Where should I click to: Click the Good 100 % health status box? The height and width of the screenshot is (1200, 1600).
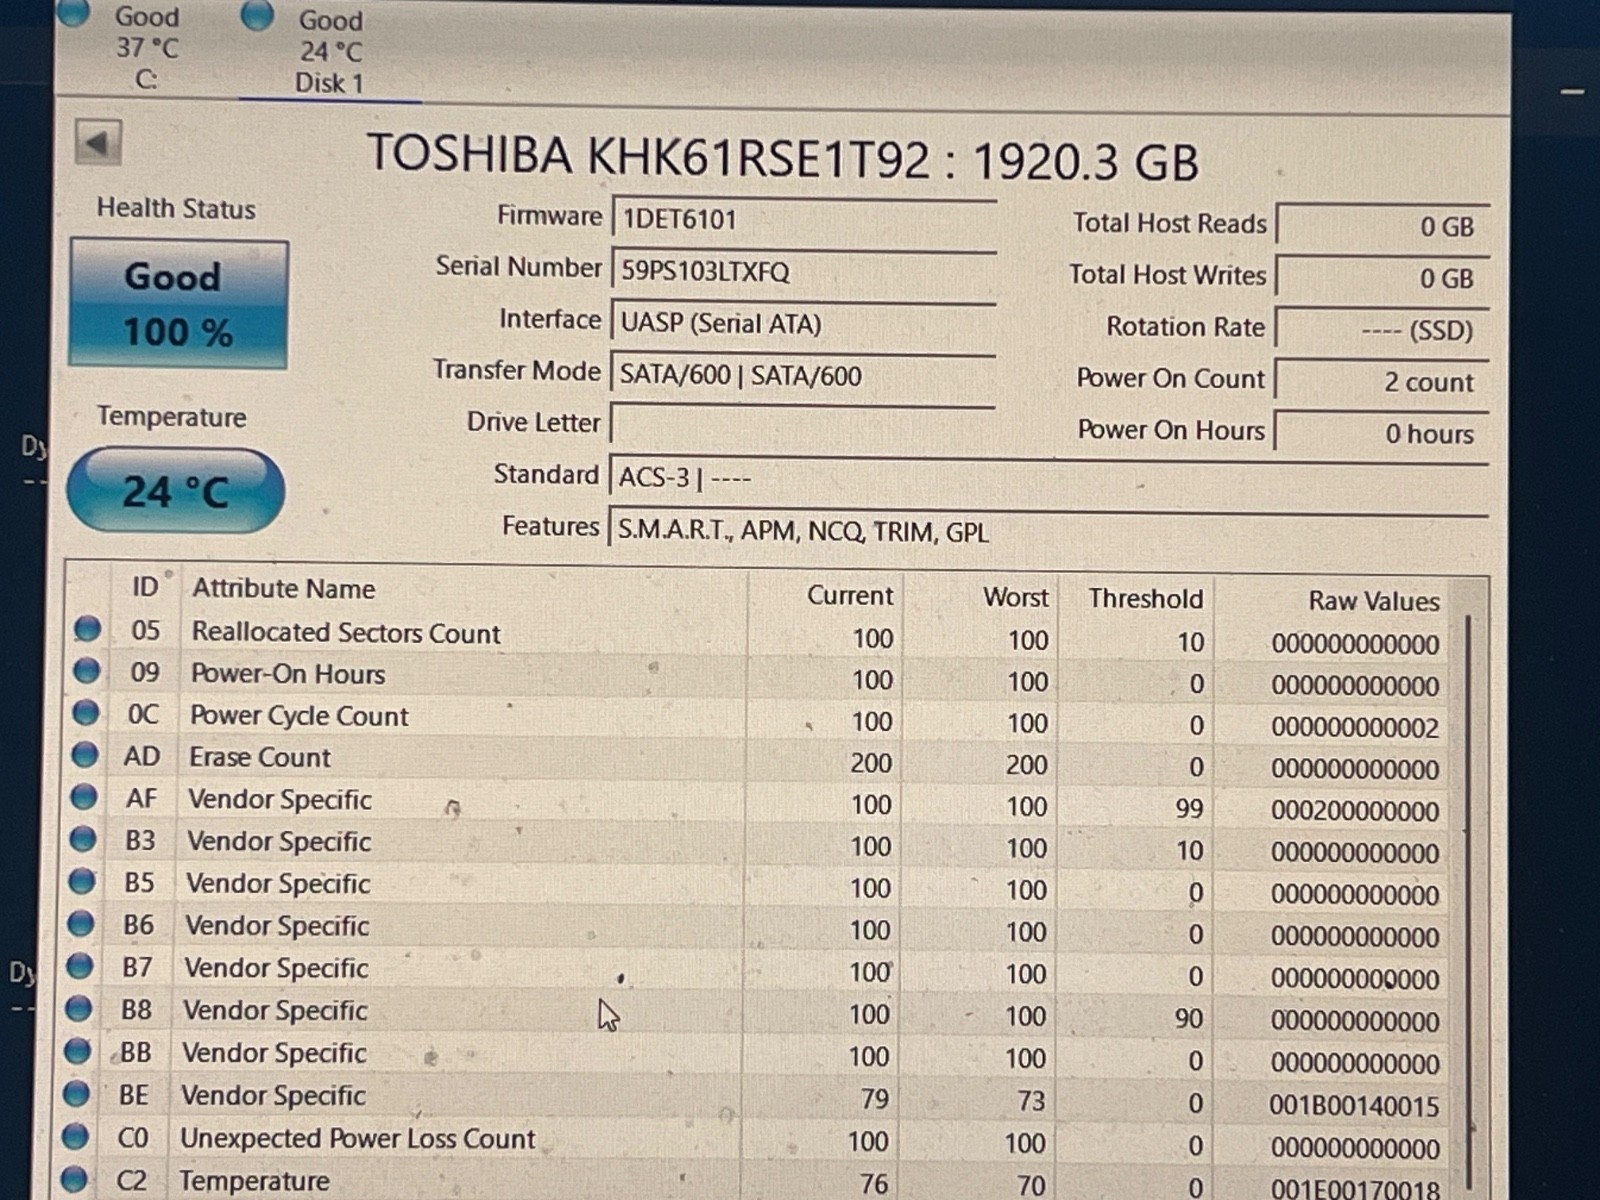pyautogui.click(x=178, y=304)
